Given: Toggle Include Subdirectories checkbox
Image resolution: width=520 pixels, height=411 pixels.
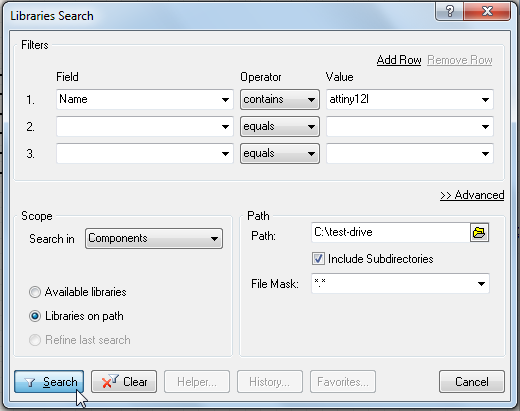Looking at the screenshot, I should 318,259.
